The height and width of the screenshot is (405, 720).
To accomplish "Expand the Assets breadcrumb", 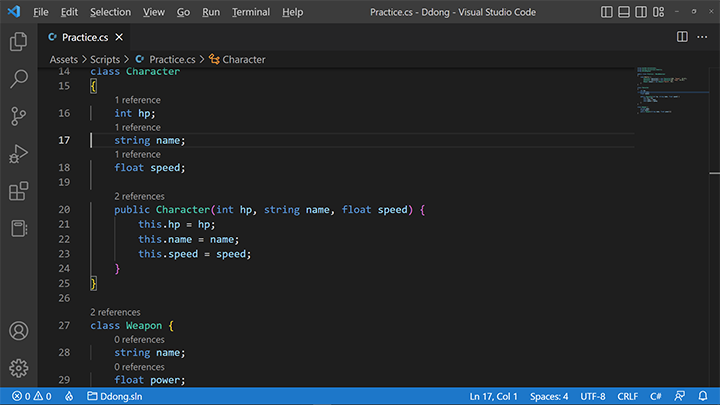I will tap(64, 59).
